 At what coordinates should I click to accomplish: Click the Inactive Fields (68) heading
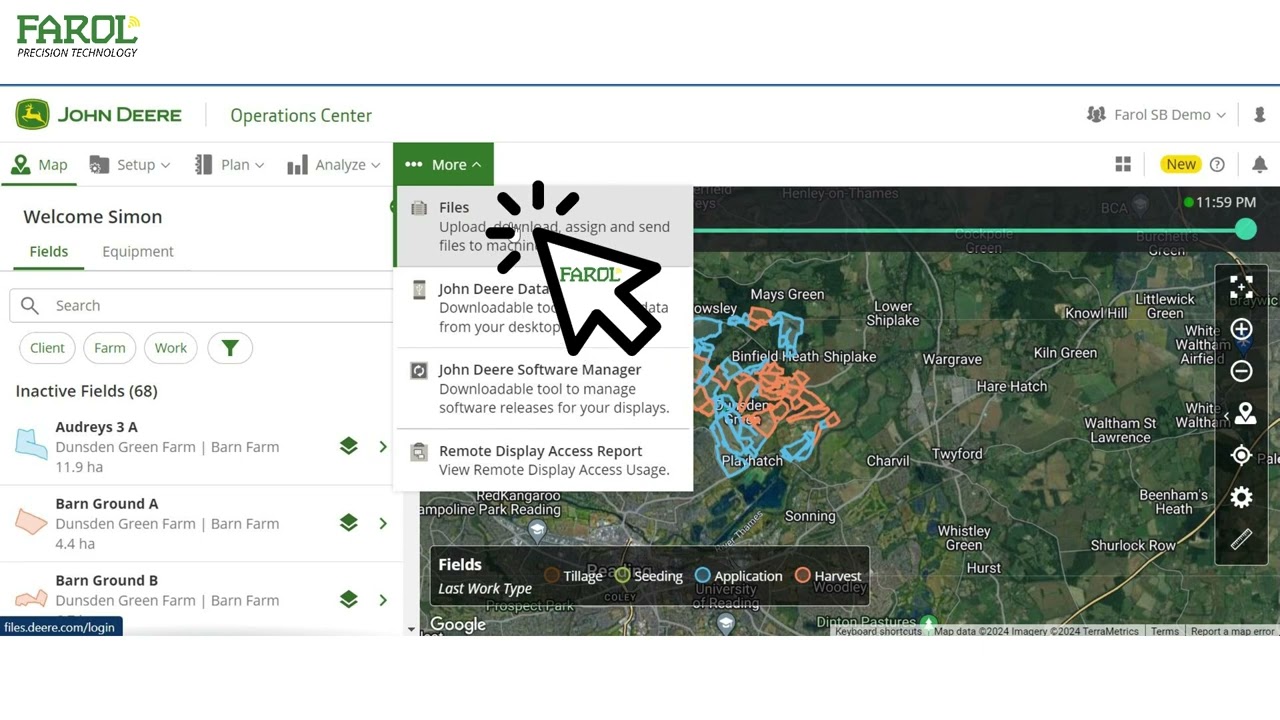pyautogui.click(x=86, y=391)
